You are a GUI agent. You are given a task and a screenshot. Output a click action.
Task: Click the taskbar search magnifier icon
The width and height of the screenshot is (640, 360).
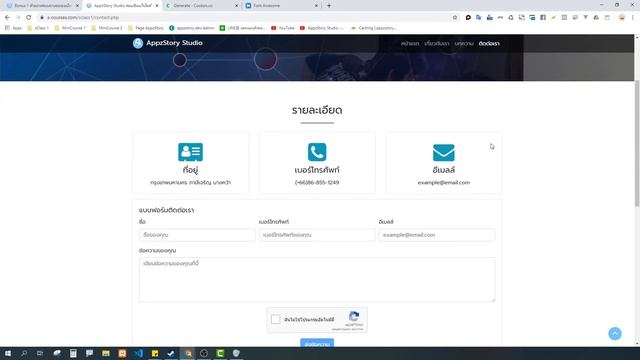(x=24, y=353)
